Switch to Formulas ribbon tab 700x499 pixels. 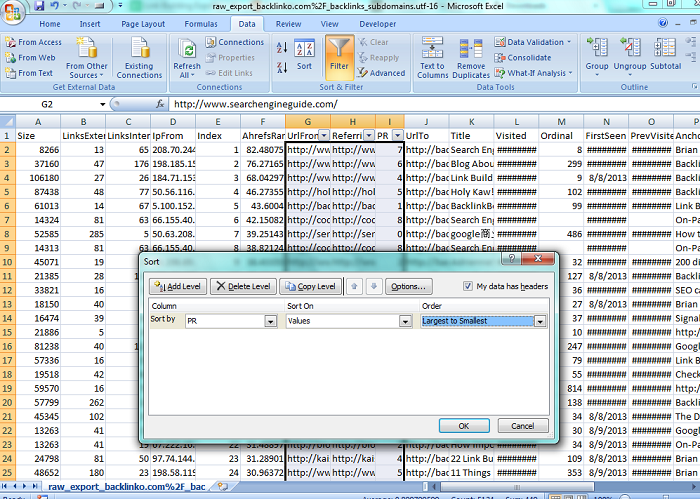(x=201, y=24)
